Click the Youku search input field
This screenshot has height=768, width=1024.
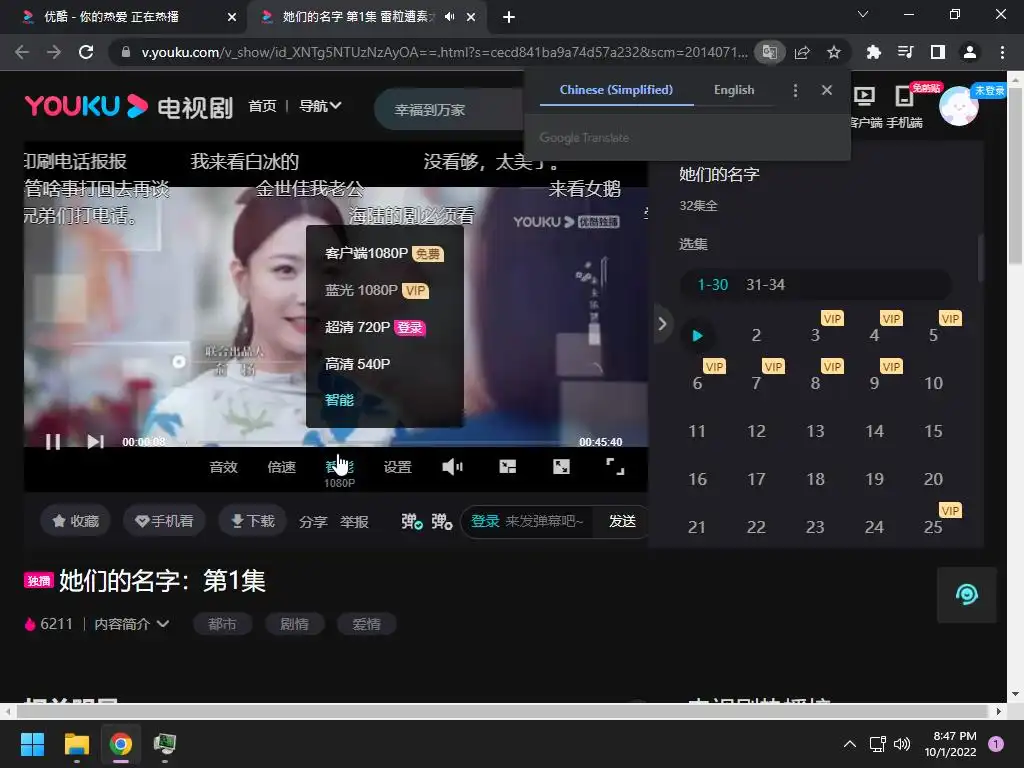(x=451, y=110)
